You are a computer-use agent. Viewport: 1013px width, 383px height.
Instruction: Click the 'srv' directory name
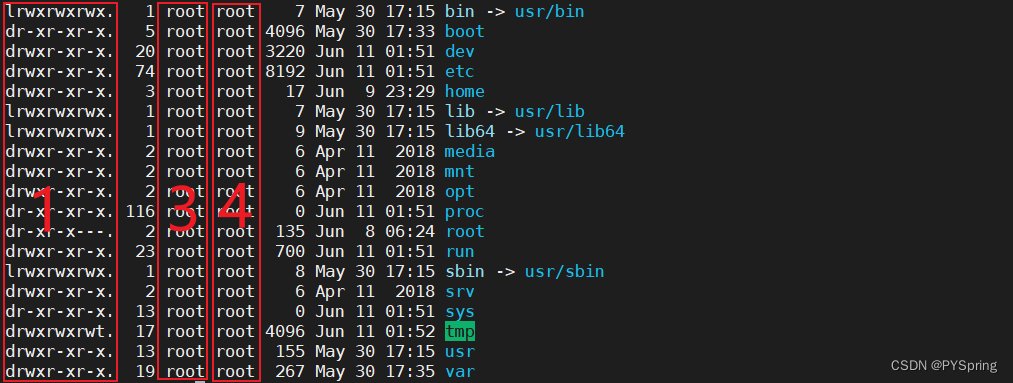pyautogui.click(x=459, y=291)
